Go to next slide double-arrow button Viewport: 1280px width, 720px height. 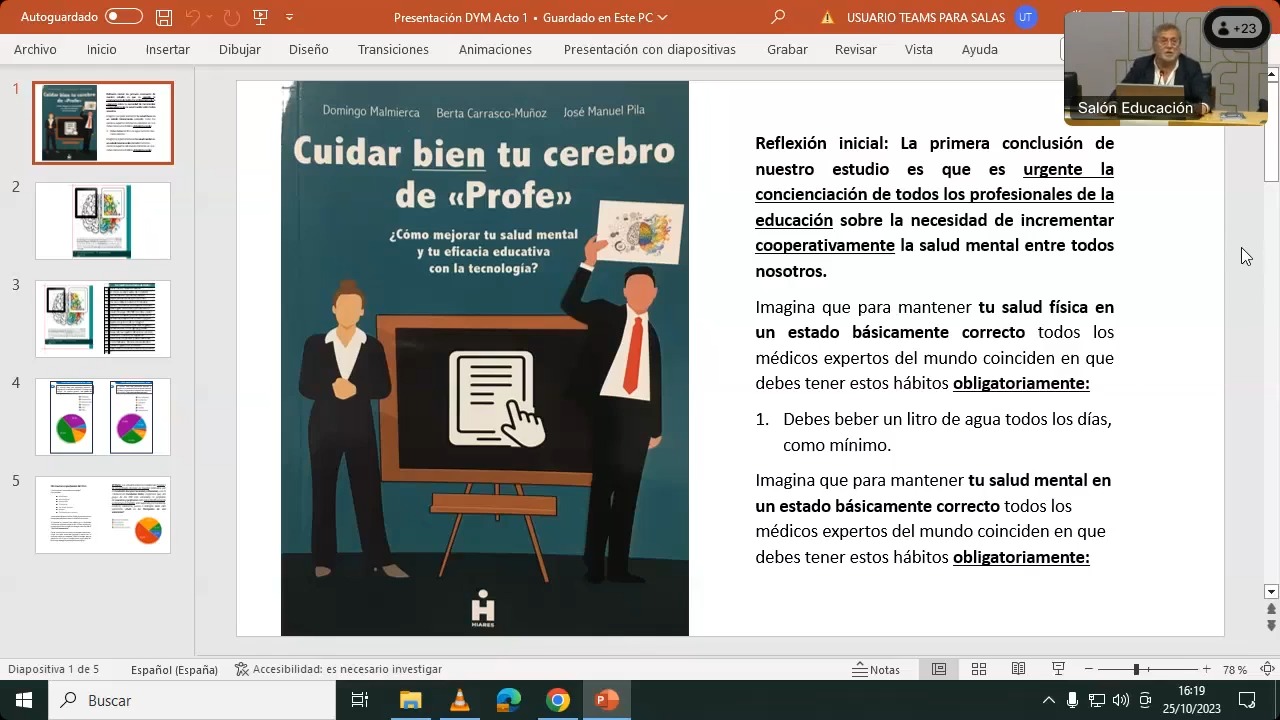[1272, 626]
